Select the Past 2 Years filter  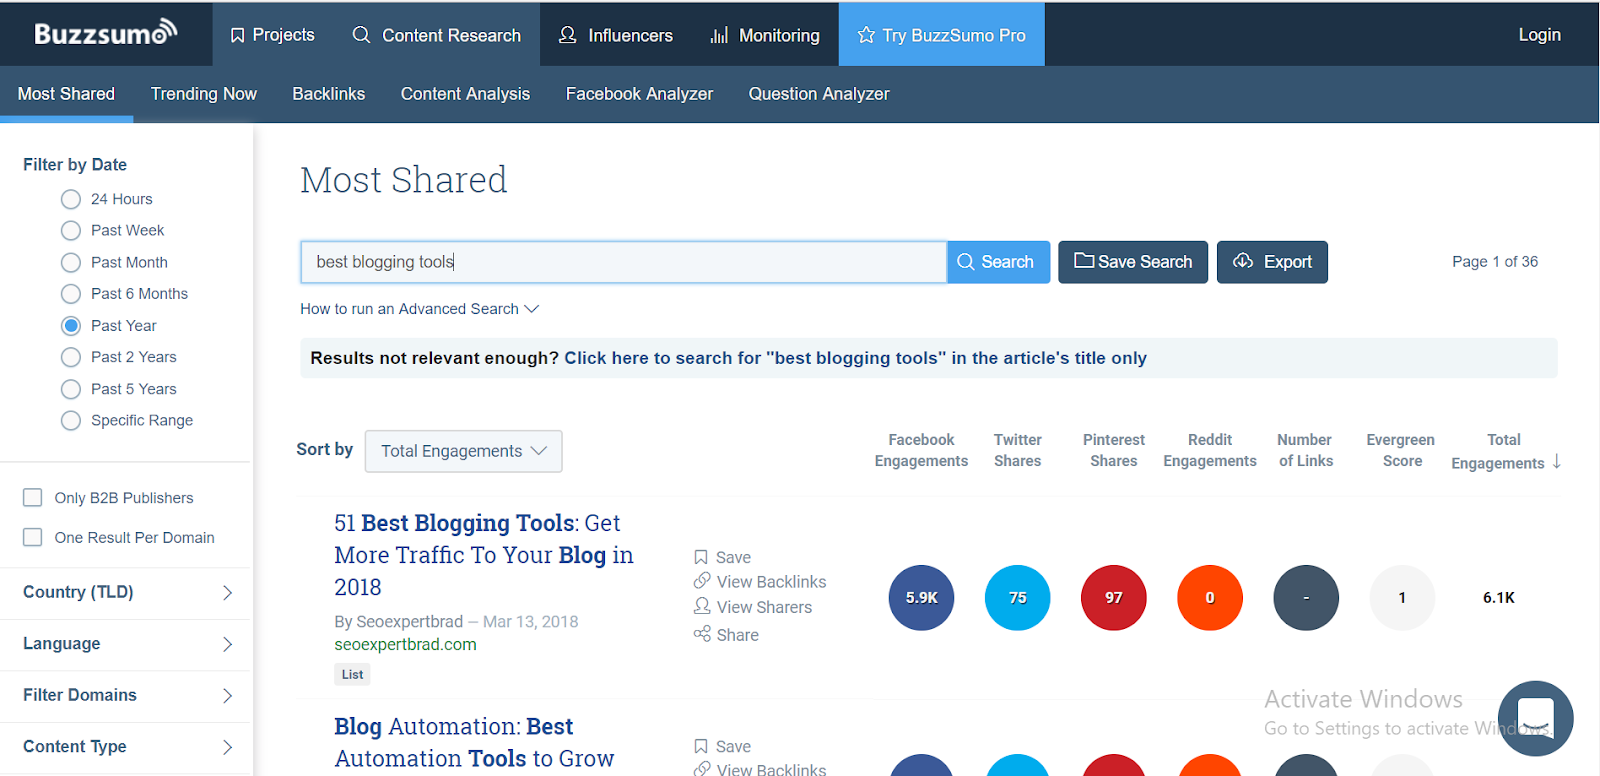coord(71,357)
